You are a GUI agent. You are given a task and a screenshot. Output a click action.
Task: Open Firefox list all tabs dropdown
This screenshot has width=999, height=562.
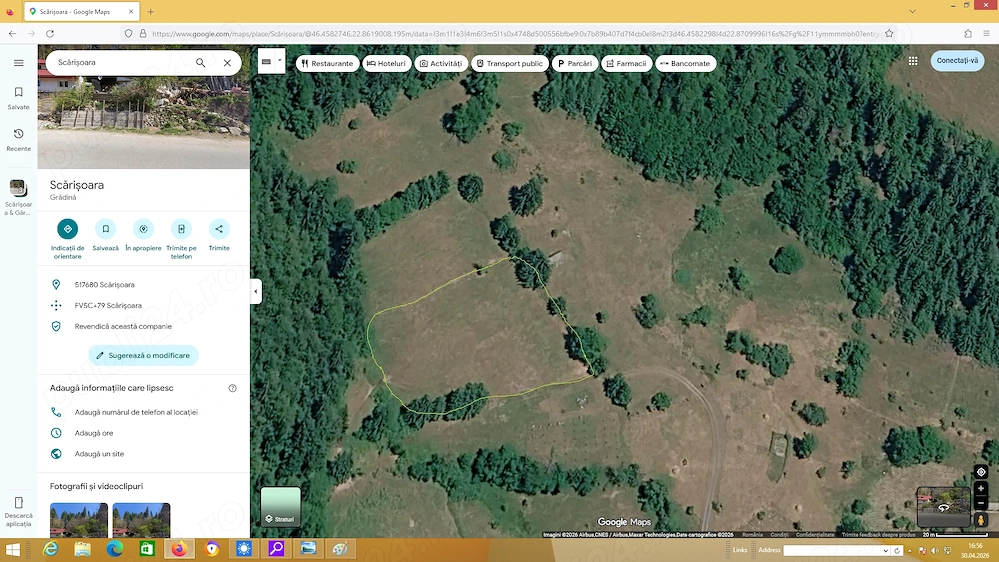912,11
